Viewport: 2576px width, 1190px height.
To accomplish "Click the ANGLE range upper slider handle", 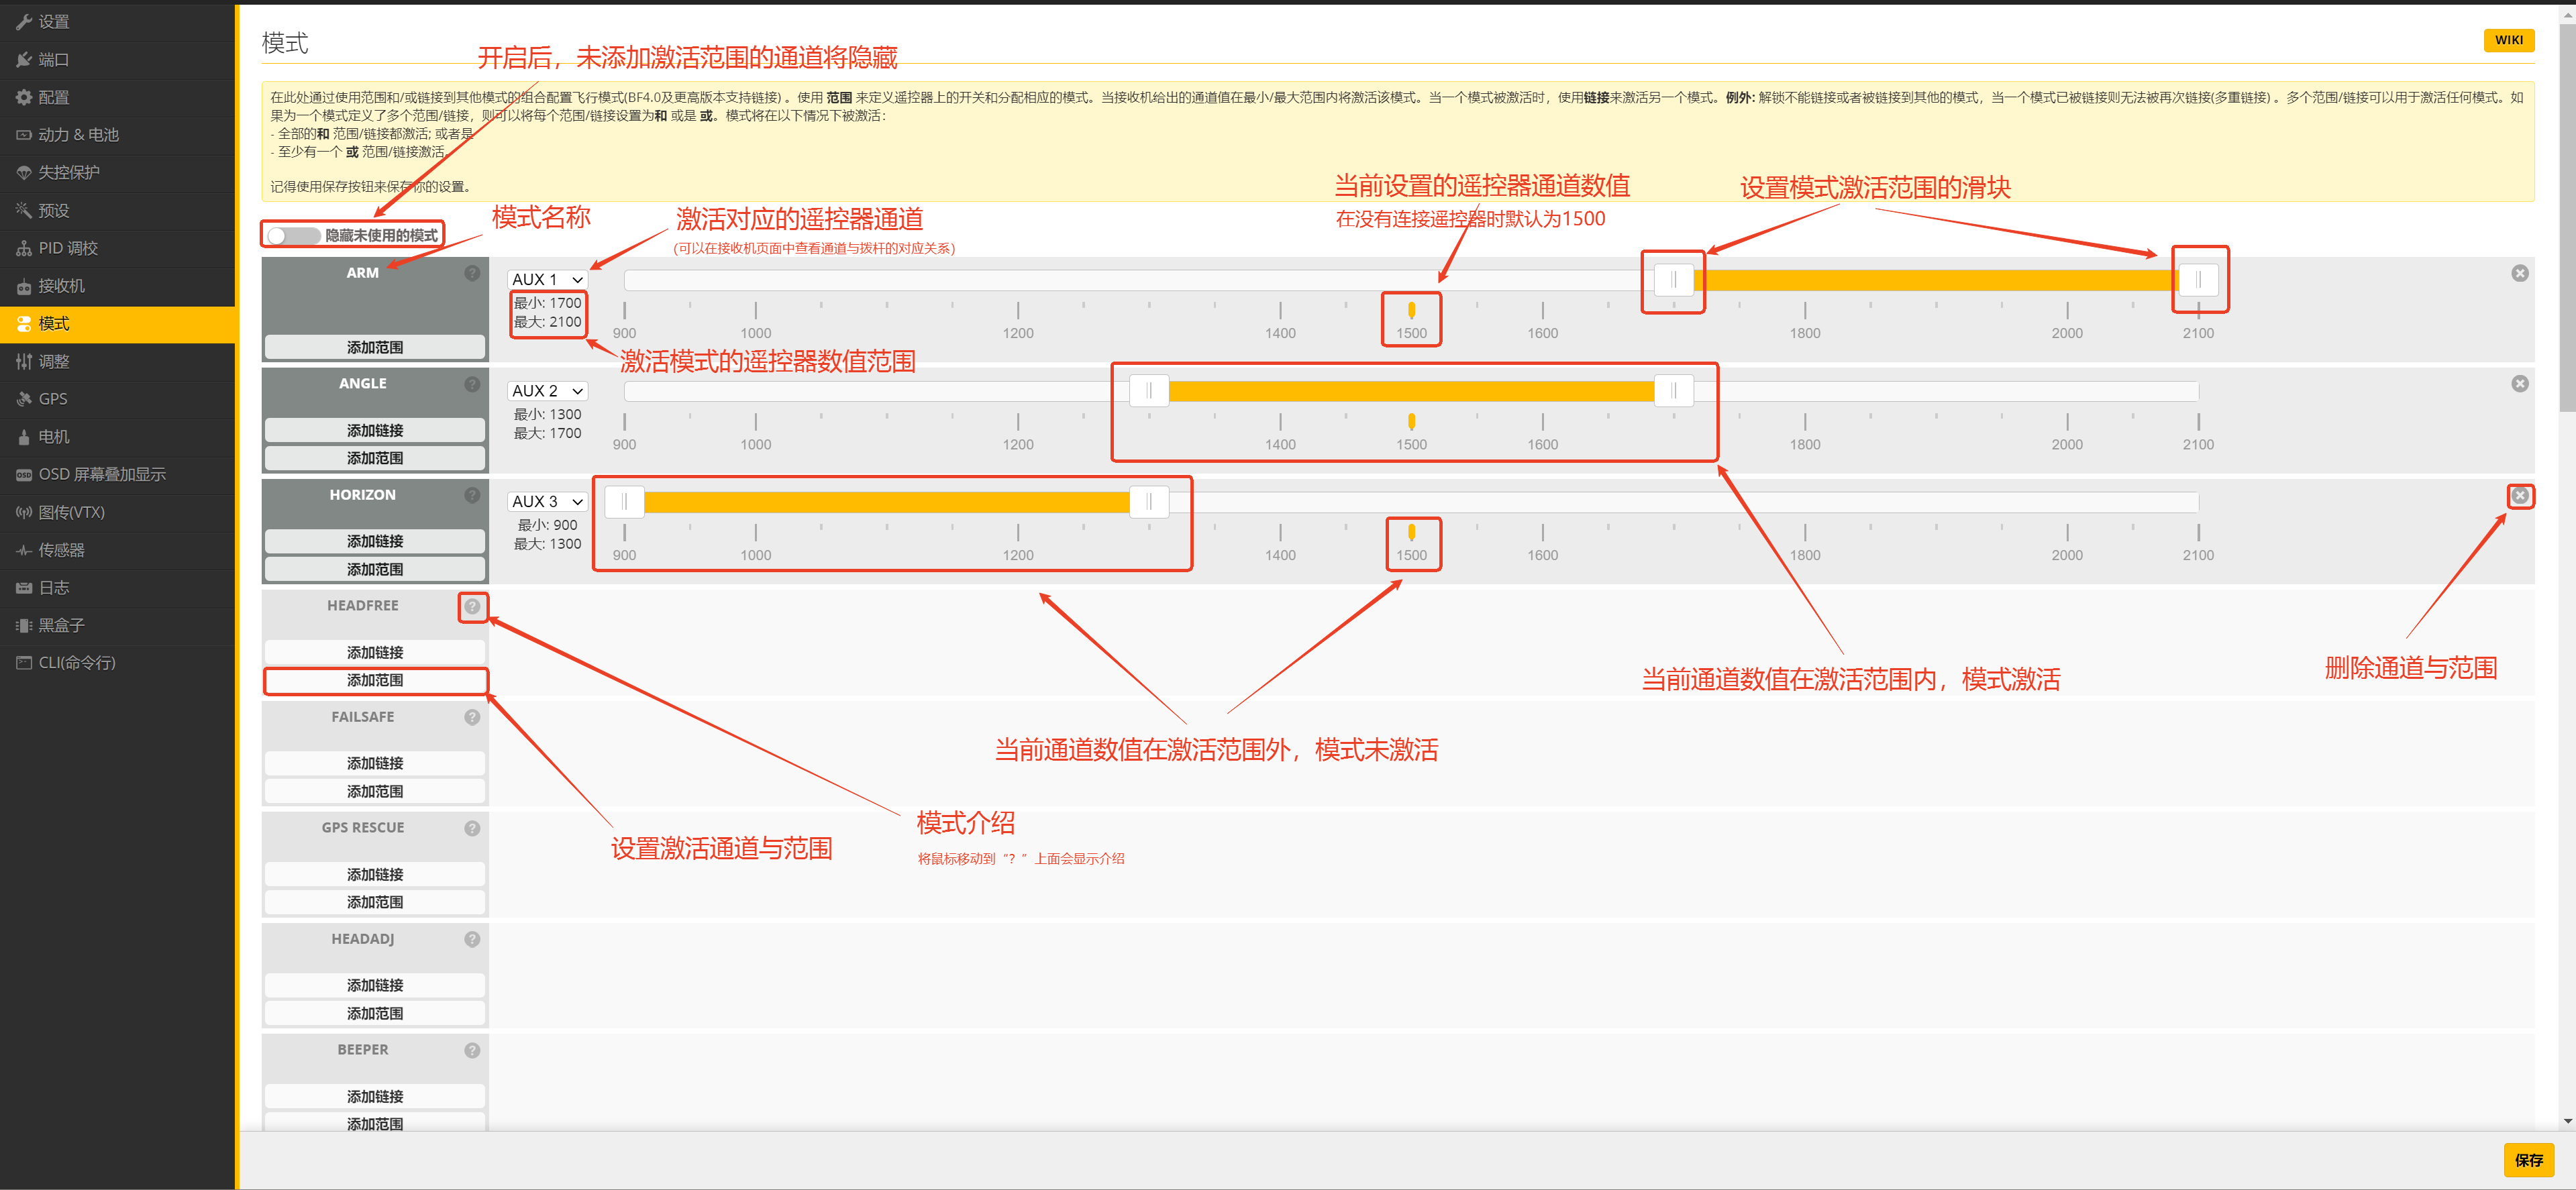I will pos(1673,391).
